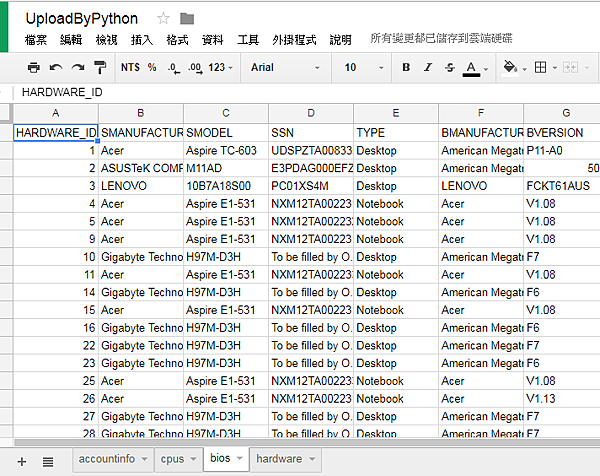Open the 工具 (Tools) menu
Image resolution: width=600 pixels, height=476 pixels.
[x=248, y=40]
